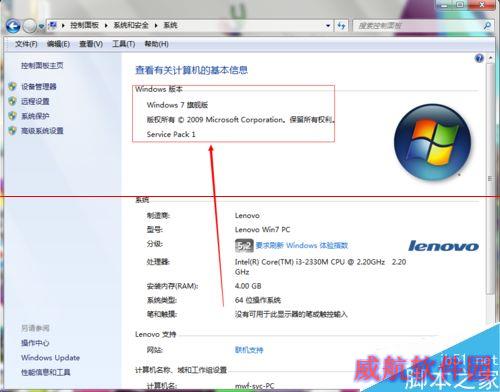Click the refresh button beside address bar

click(x=341, y=26)
